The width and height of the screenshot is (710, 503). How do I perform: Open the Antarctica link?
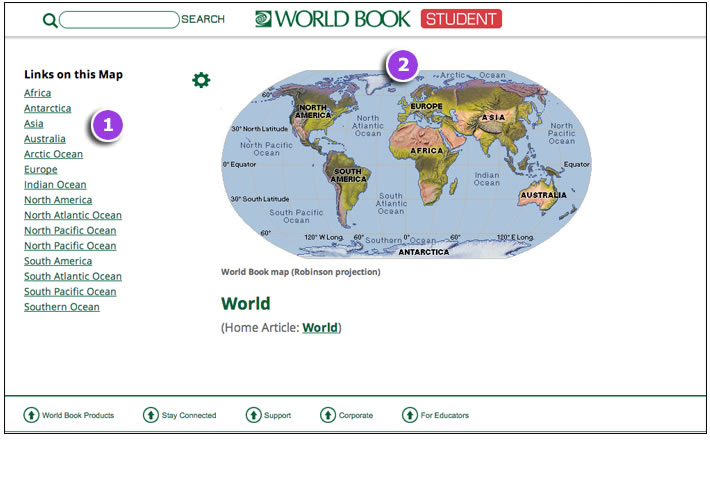coord(48,108)
